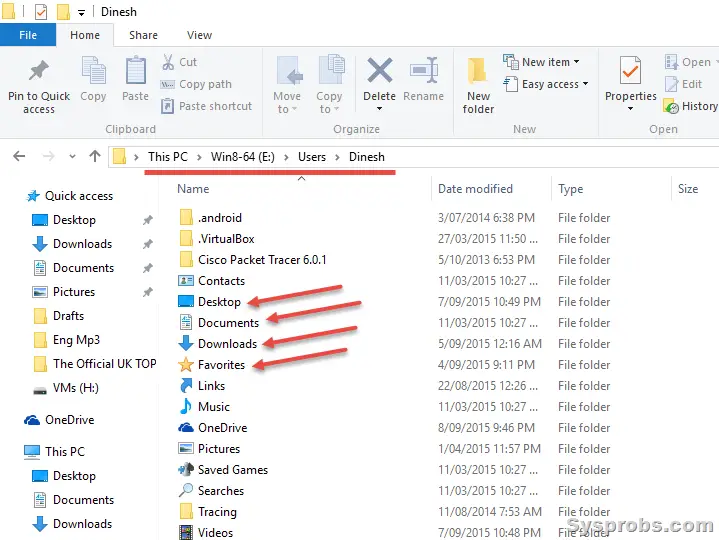The image size is (719, 540).
Task: Click the title bar Properties quick-access icon
Action: pos(41,11)
